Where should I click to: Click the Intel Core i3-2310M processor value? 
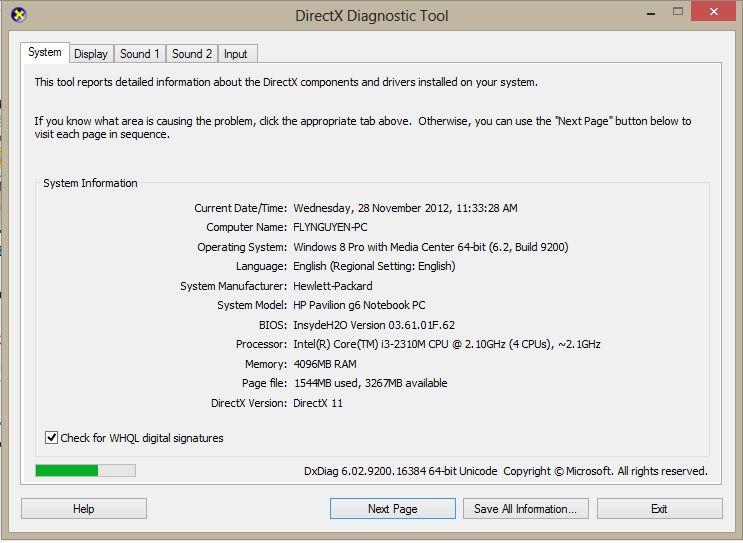click(x=447, y=344)
